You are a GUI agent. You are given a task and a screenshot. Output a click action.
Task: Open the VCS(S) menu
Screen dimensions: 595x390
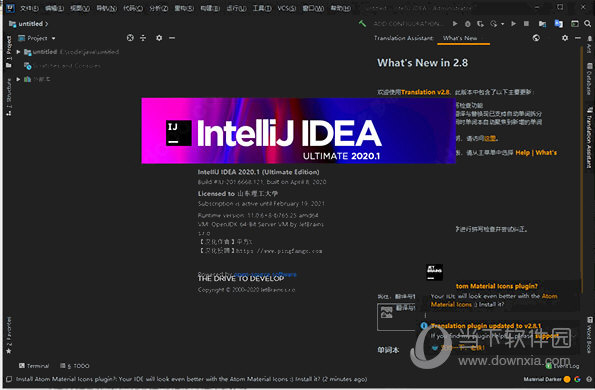click(286, 8)
